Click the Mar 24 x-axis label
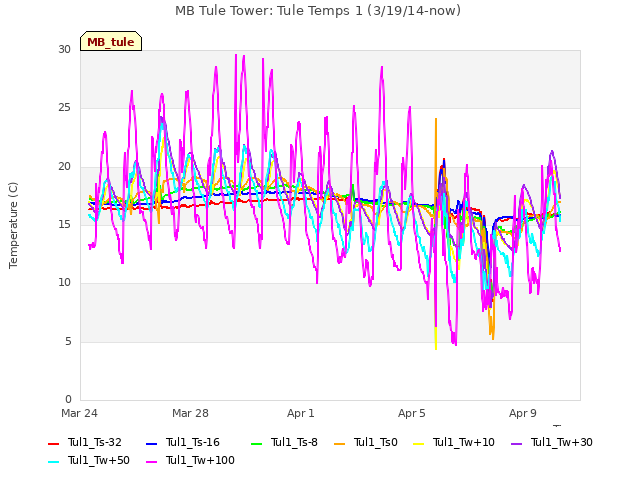Viewport: 640px width, 480px height. [79, 413]
